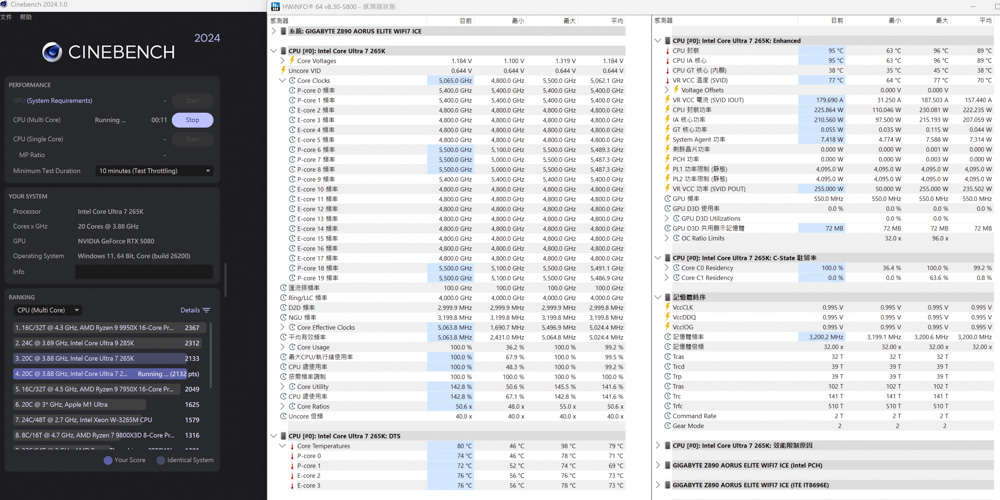This screenshot has width=1000, height=500.
Task: Click the HWiNFO64 title bar icon
Action: coord(276,6)
